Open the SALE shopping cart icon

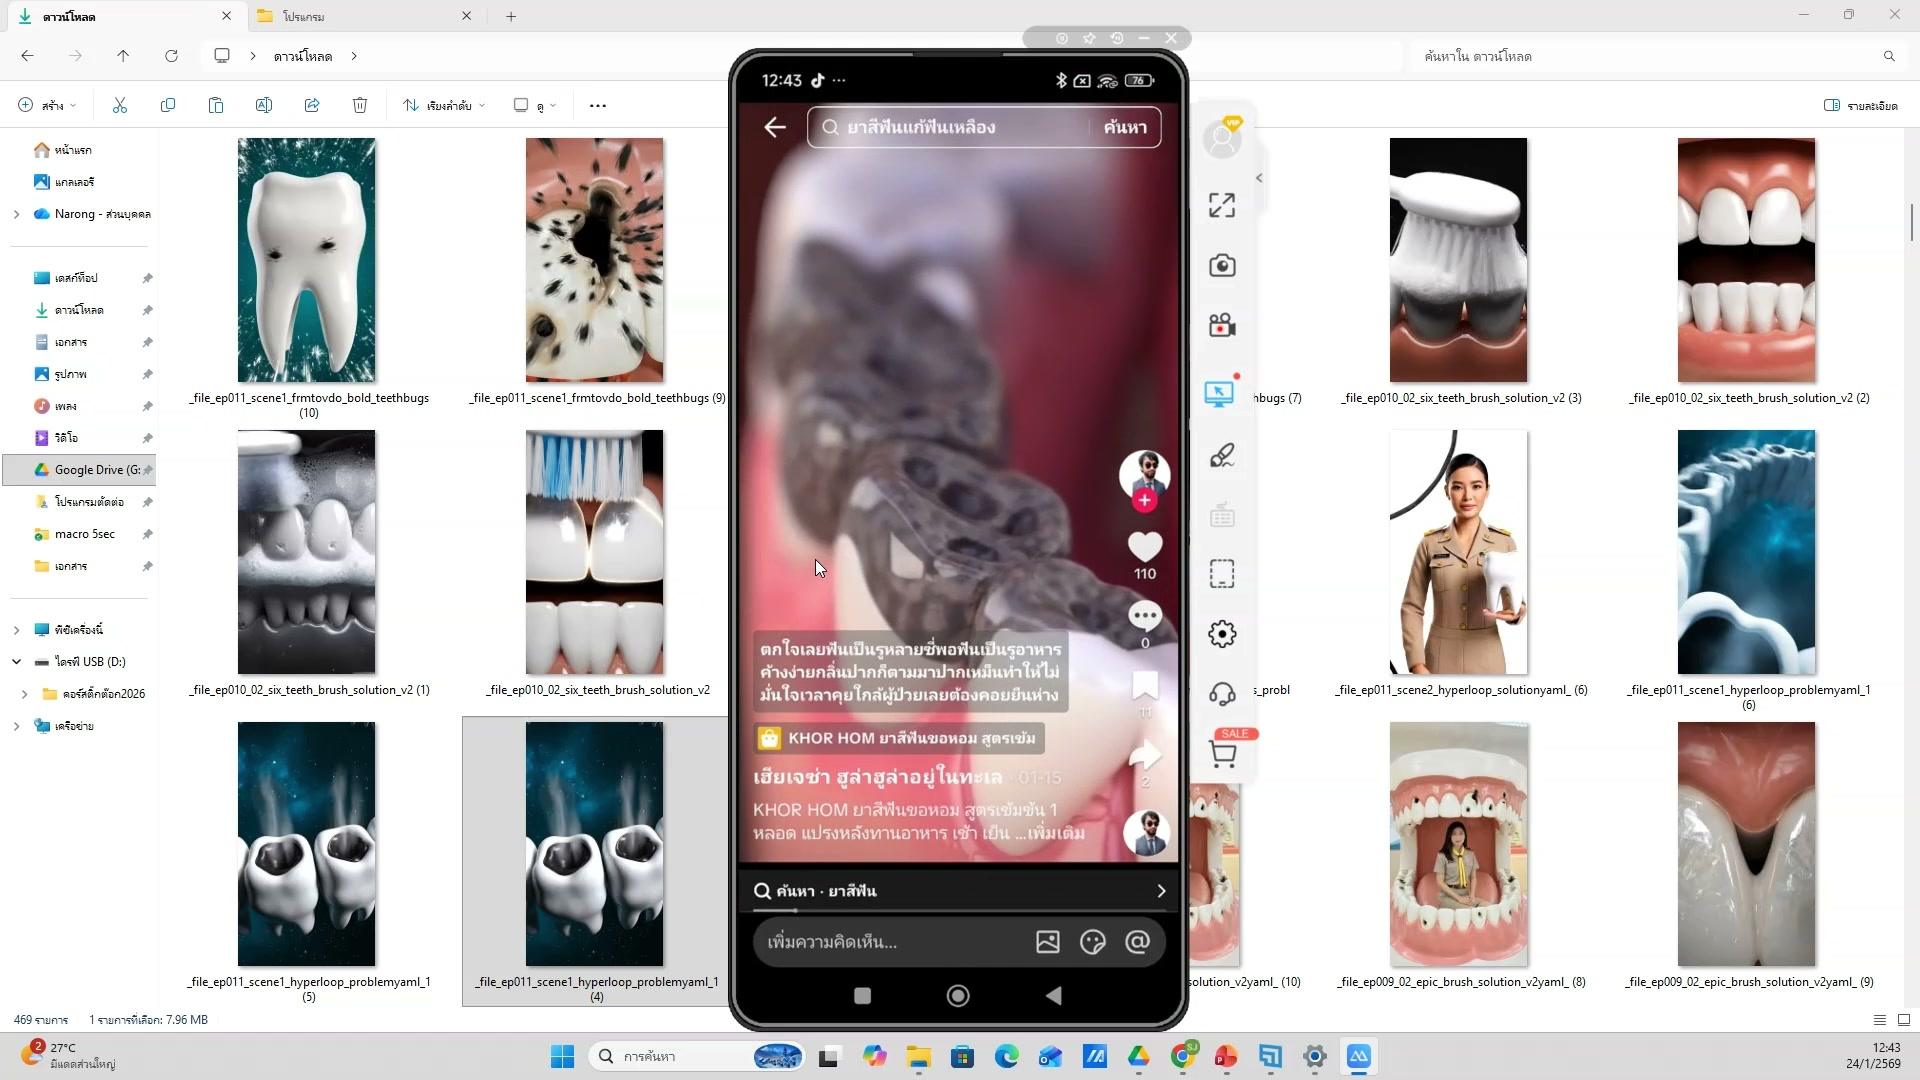click(x=1224, y=755)
